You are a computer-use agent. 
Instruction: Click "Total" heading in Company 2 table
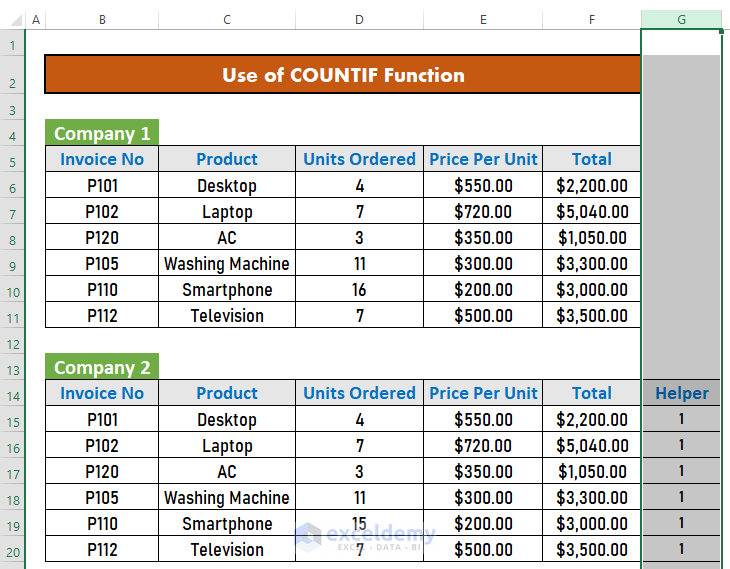click(591, 394)
